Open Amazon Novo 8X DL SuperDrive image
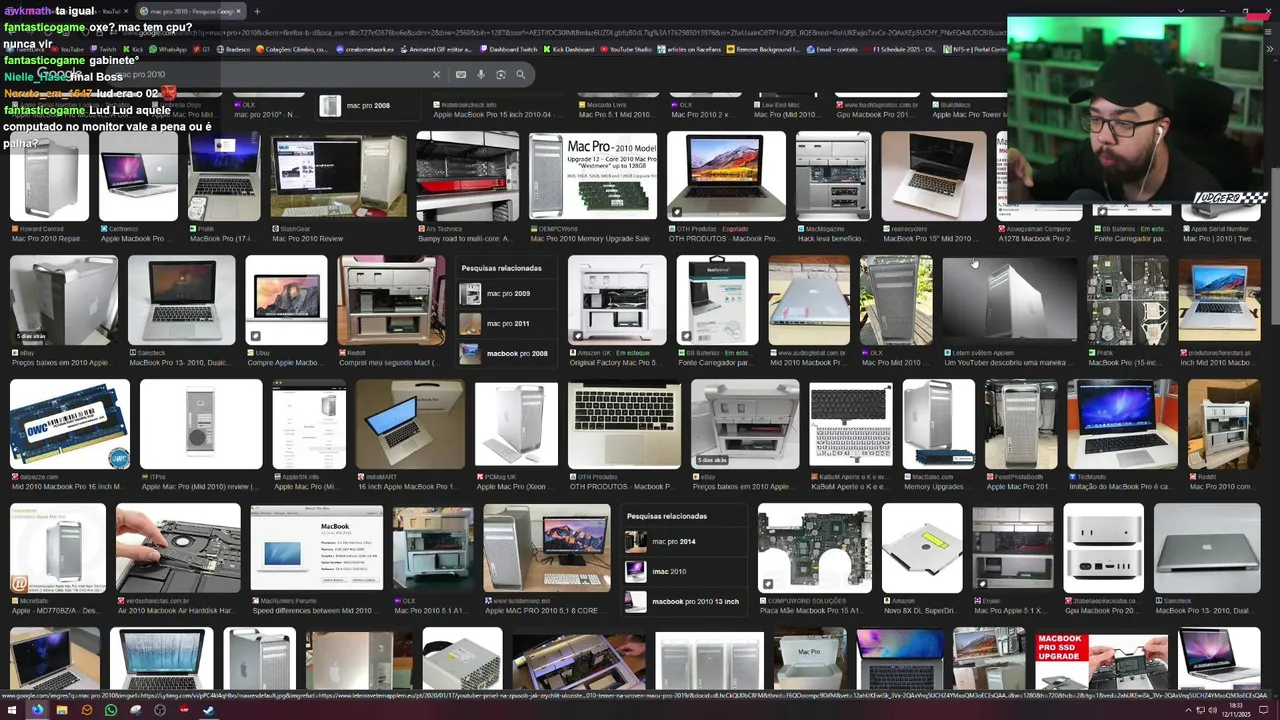 click(922, 549)
